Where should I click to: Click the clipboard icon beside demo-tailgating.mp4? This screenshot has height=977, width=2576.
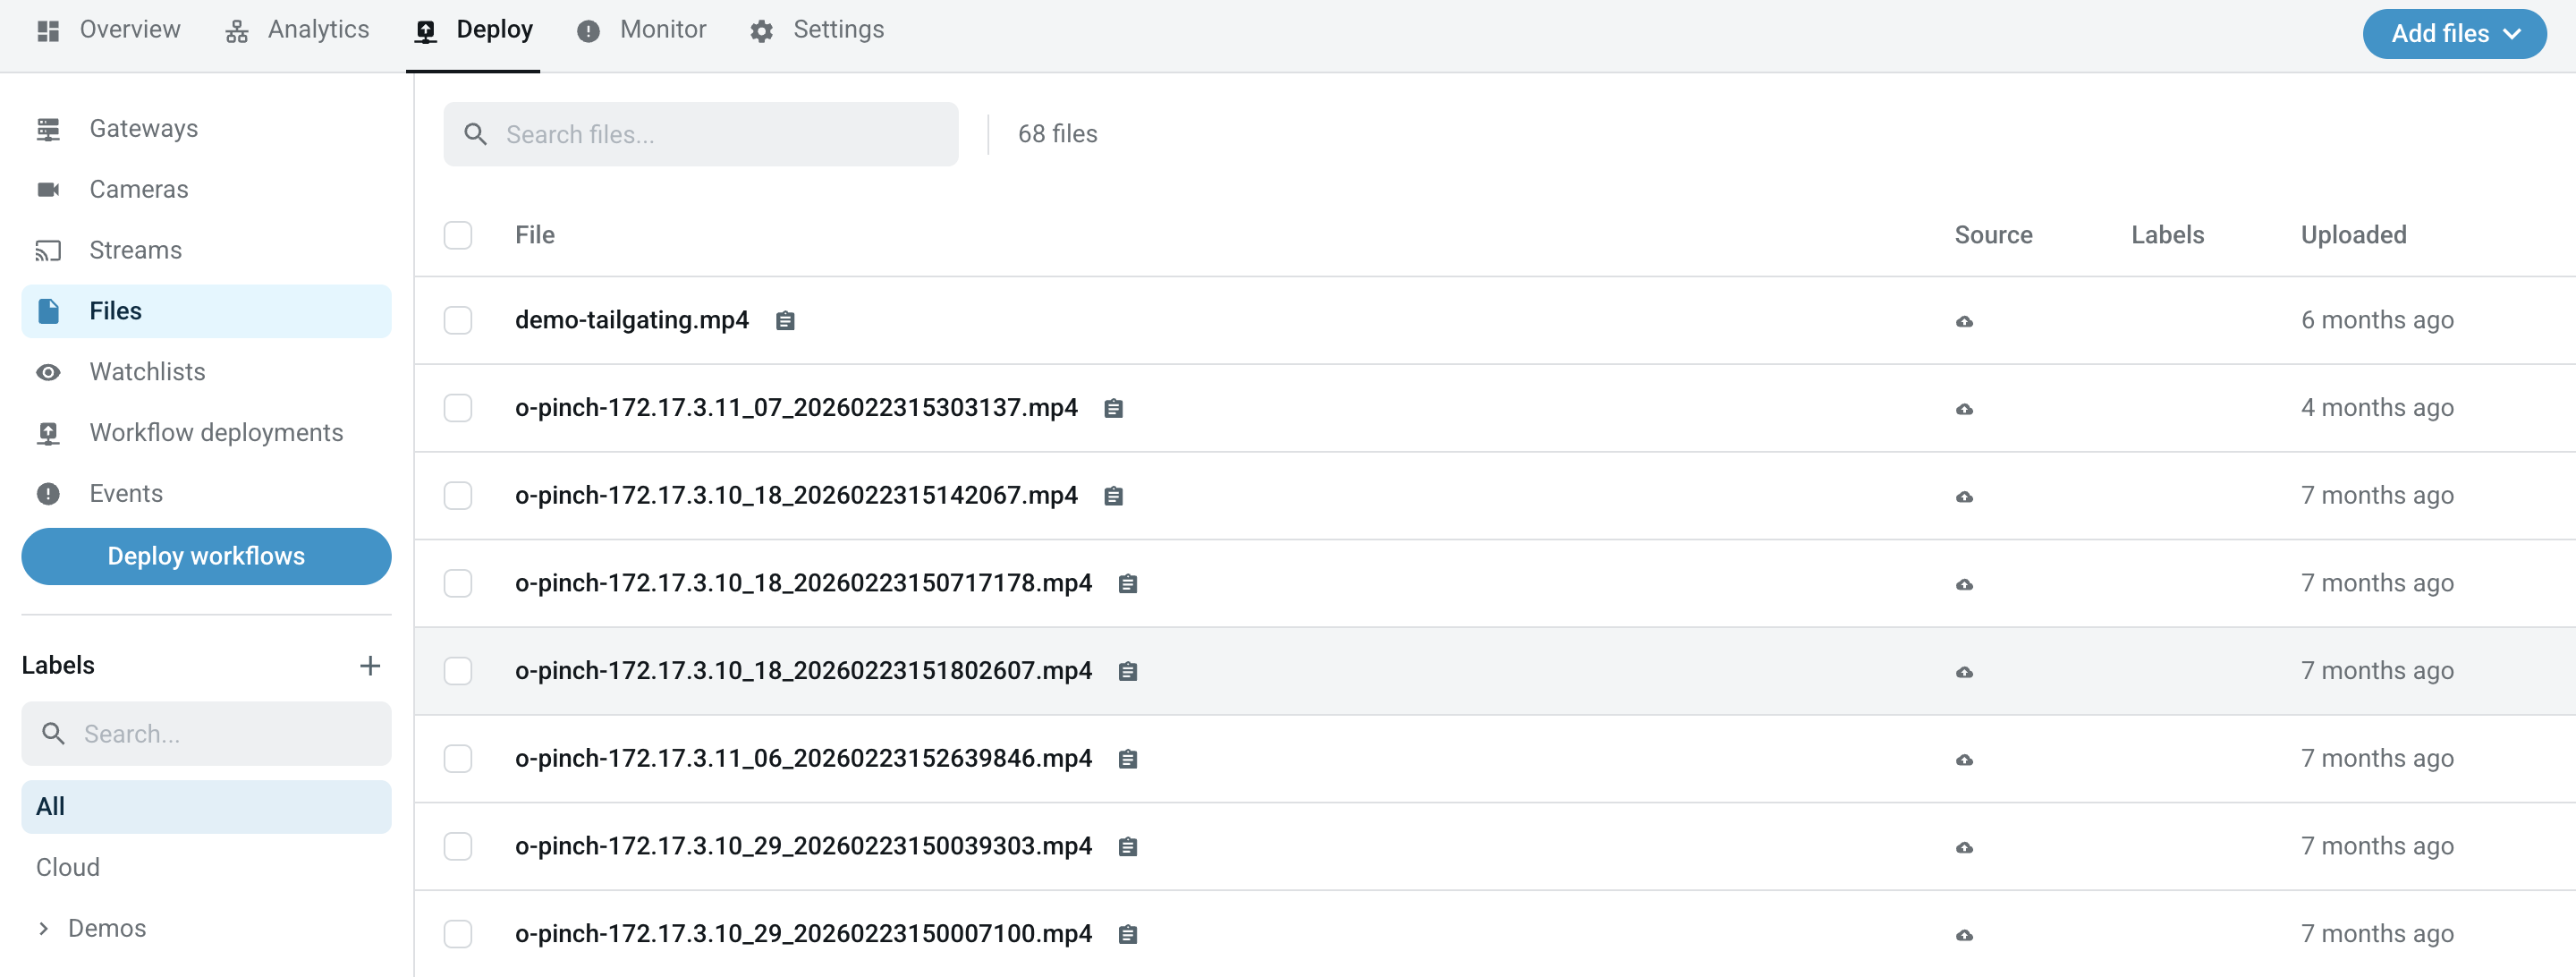pyautogui.click(x=785, y=320)
